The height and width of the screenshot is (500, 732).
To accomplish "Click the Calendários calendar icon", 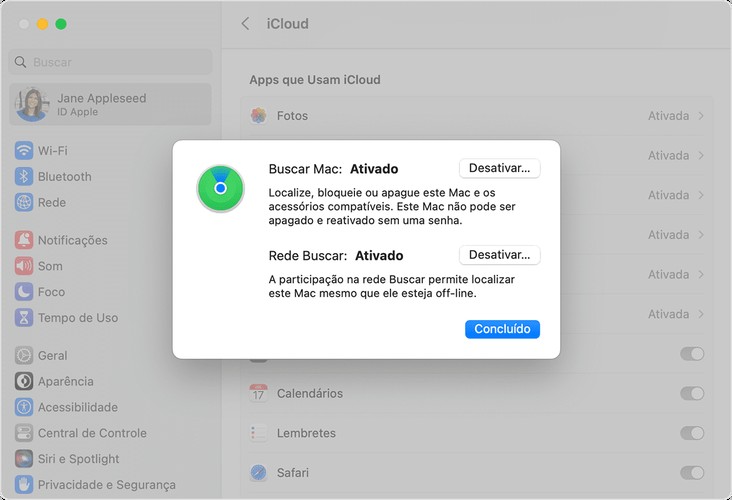I will coord(258,393).
